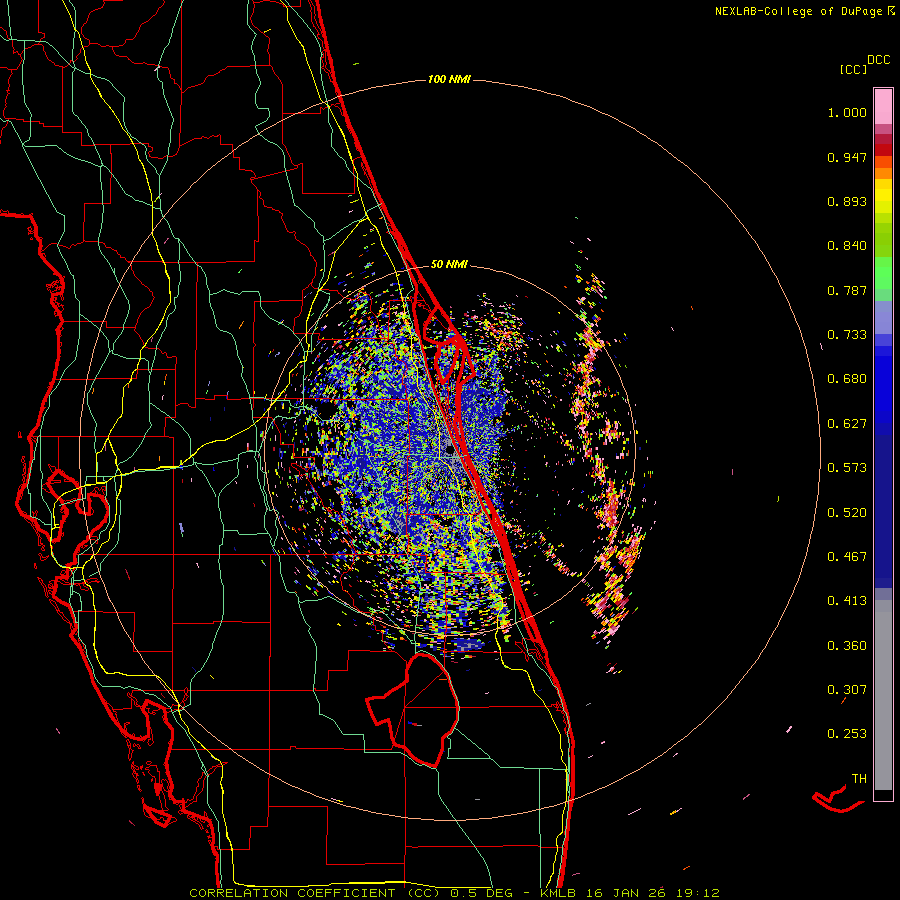
Task: Click the 1.000 value on the color scale
Action: (x=847, y=112)
